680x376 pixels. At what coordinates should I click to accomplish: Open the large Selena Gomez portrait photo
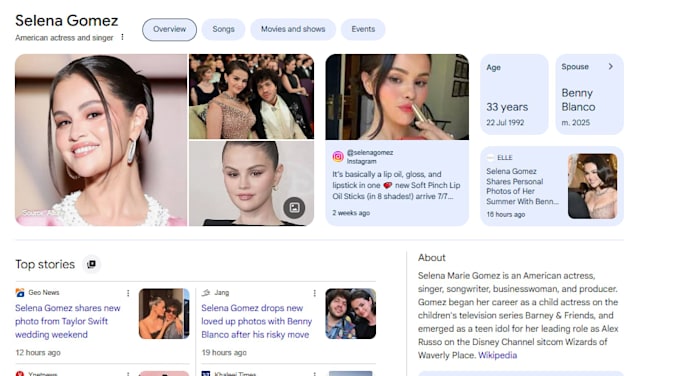tap(101, 140)
